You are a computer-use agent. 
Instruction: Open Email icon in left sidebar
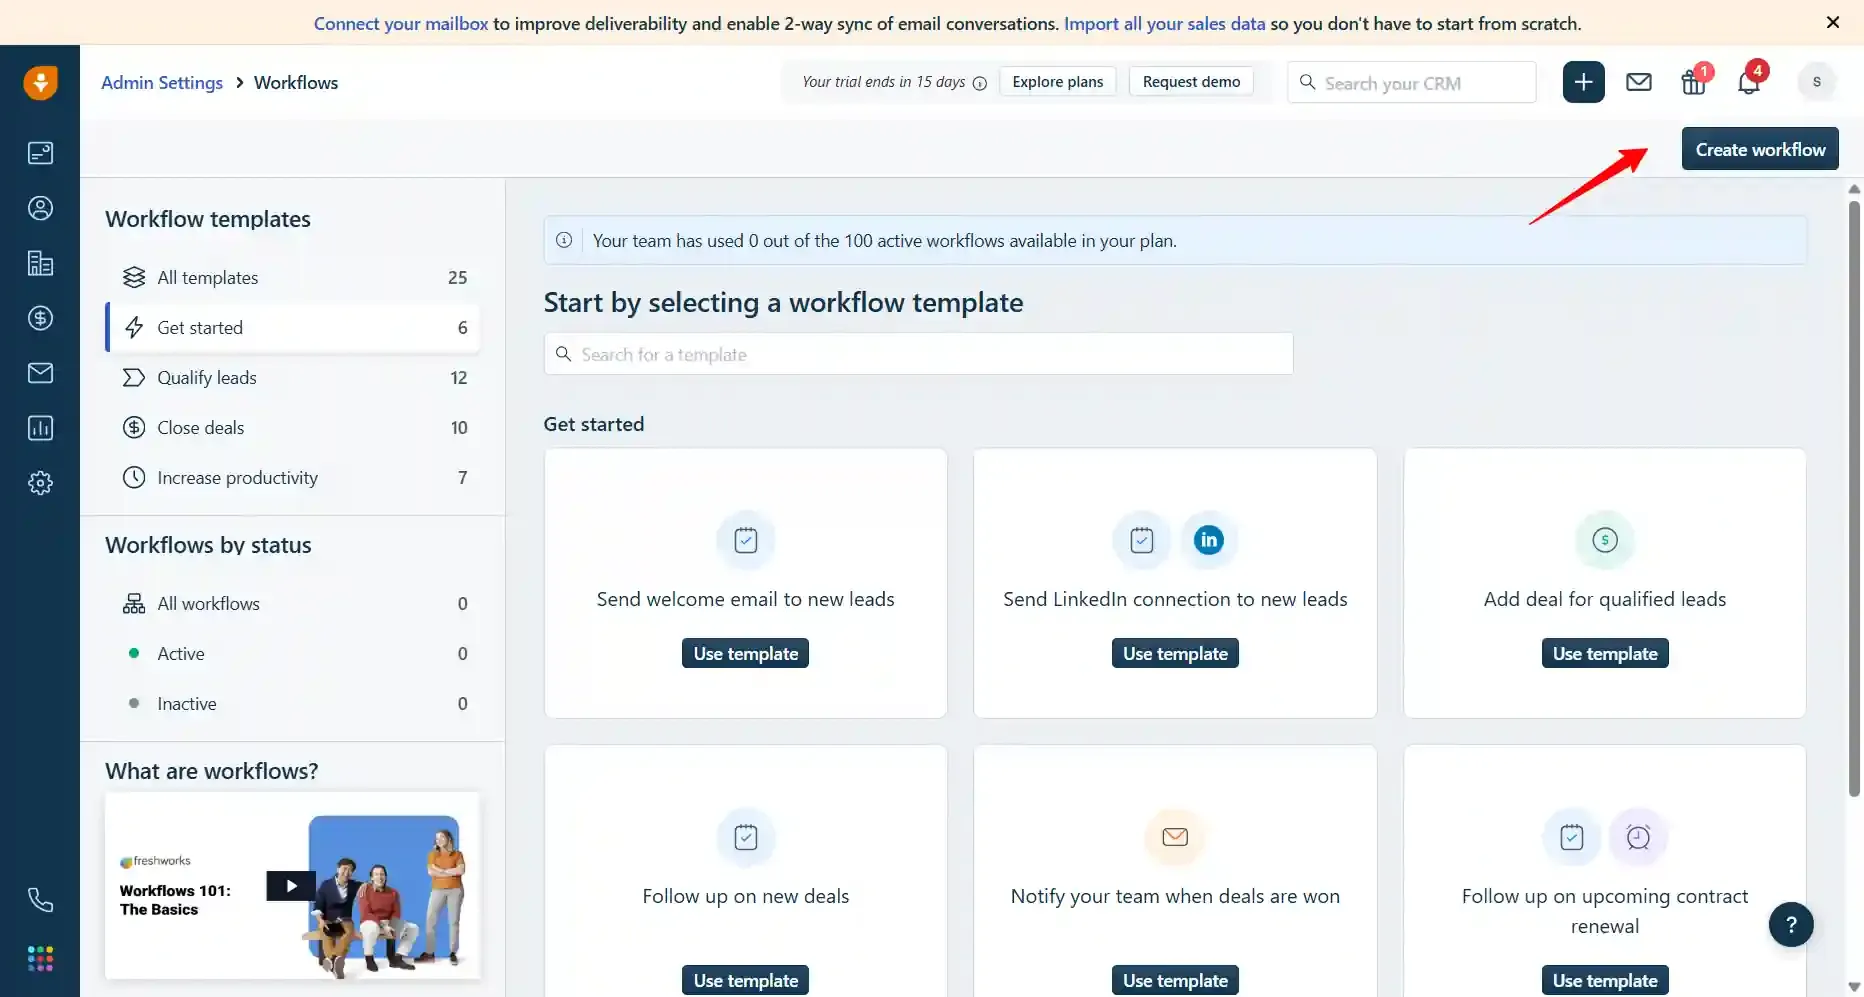(40, 373)
